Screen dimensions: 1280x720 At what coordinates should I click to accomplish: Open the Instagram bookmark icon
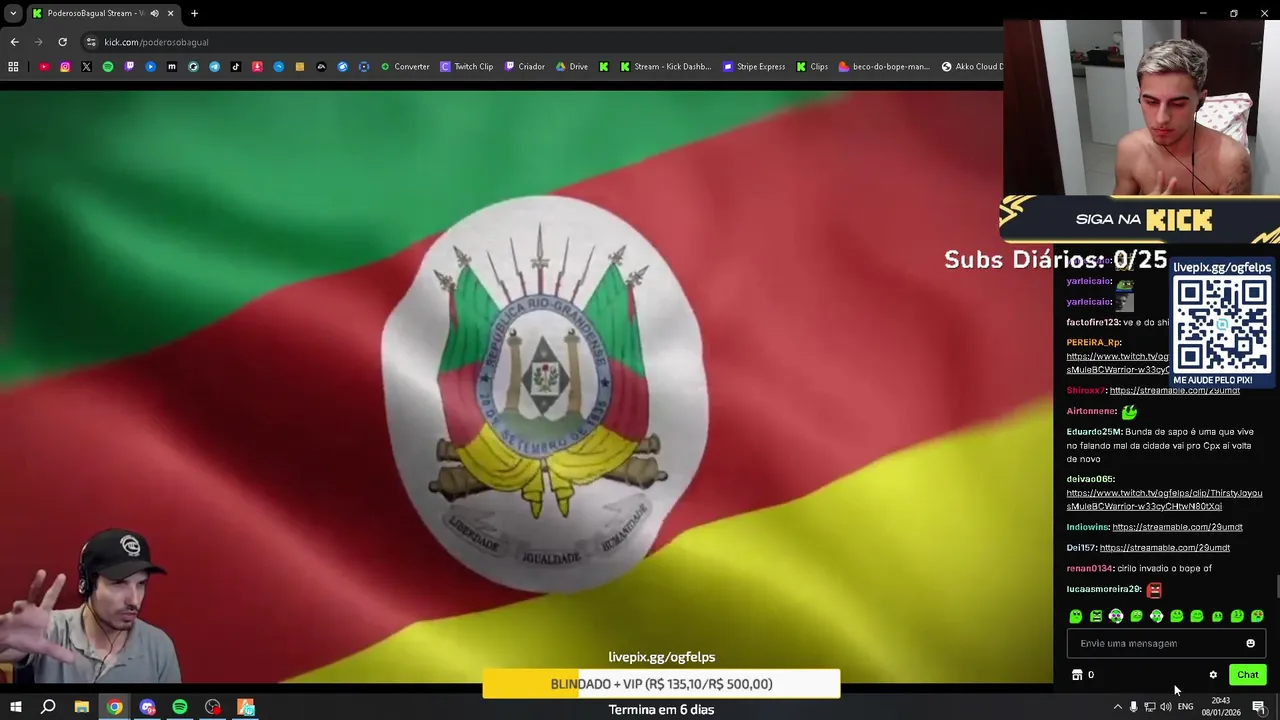65,67
